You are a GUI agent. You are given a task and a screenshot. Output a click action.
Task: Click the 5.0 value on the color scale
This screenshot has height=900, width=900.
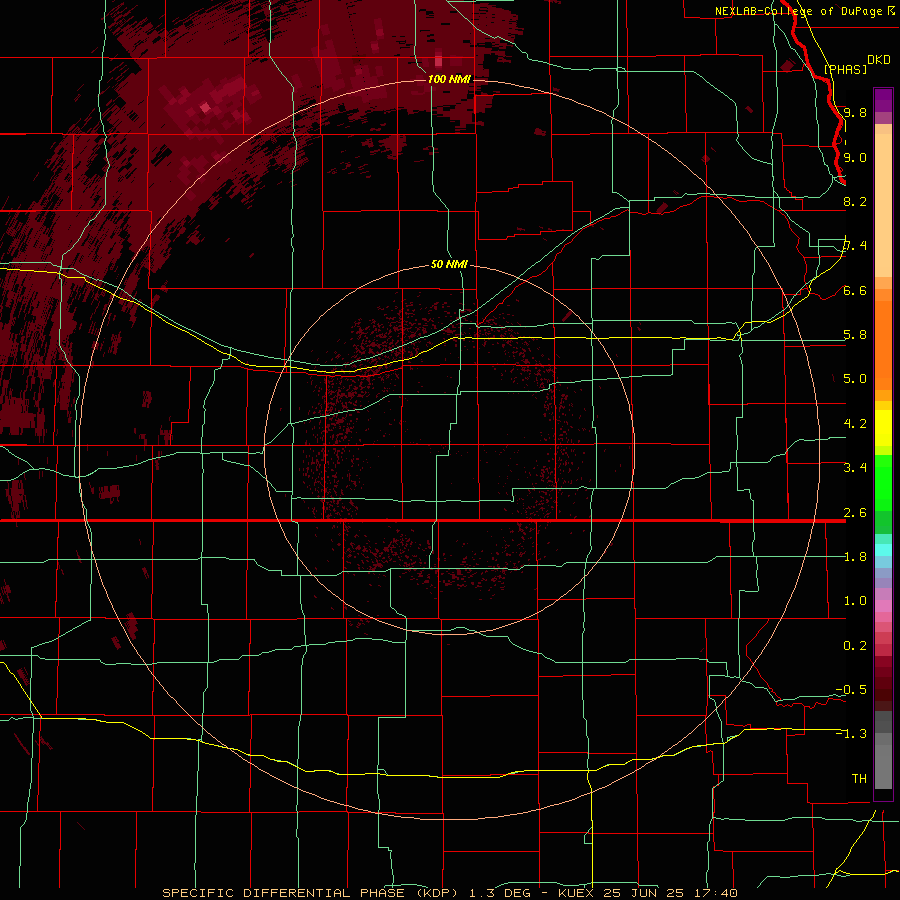pyautogui.click(x=855, y=379)
